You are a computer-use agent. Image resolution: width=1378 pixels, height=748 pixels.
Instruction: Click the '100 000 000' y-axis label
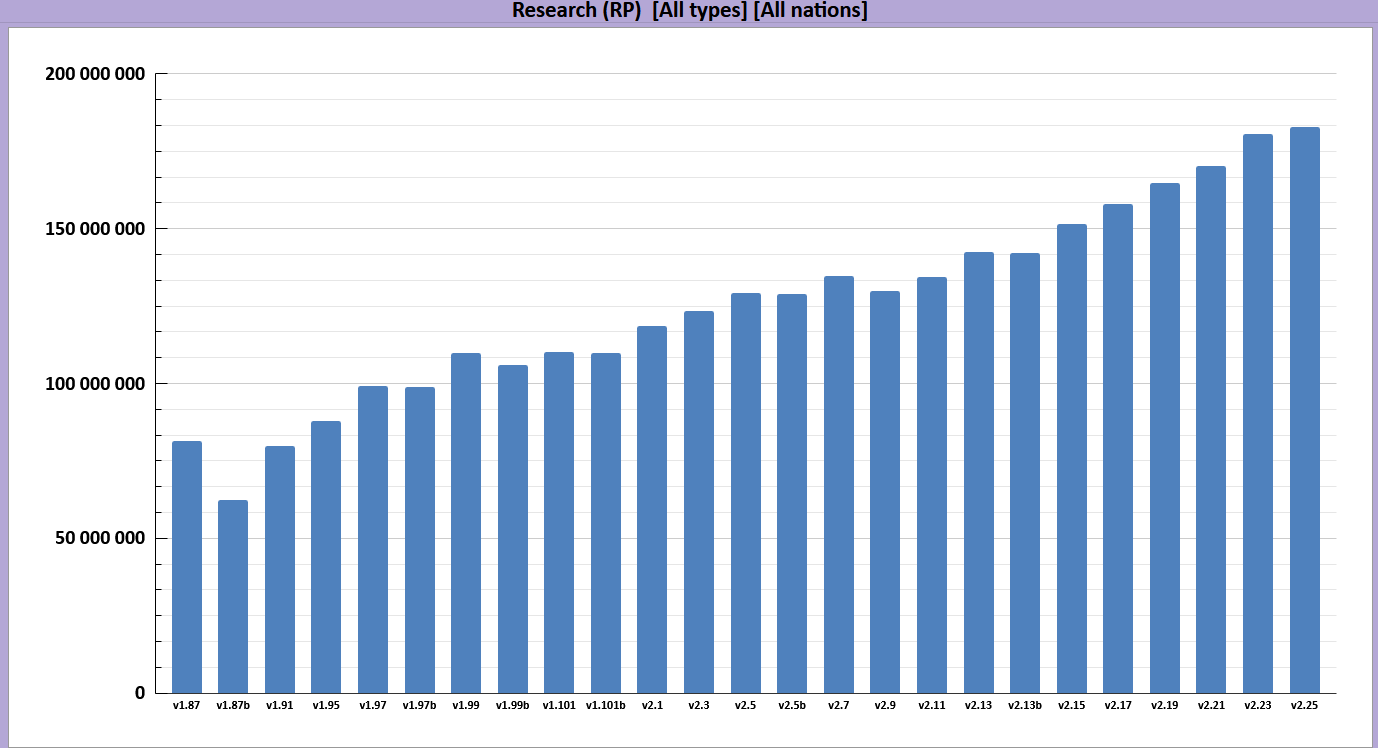[x=96, y=384]
